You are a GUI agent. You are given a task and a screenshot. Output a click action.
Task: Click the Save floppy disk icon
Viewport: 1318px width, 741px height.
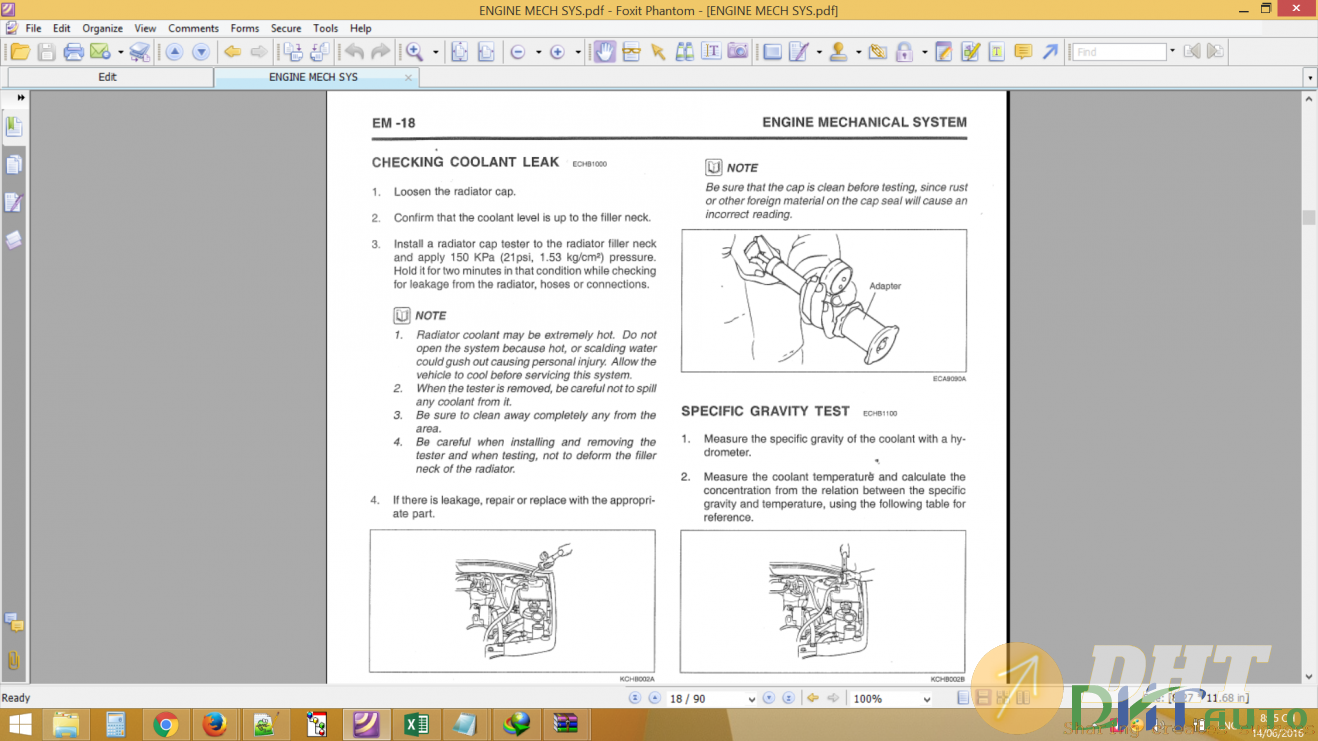46,52
